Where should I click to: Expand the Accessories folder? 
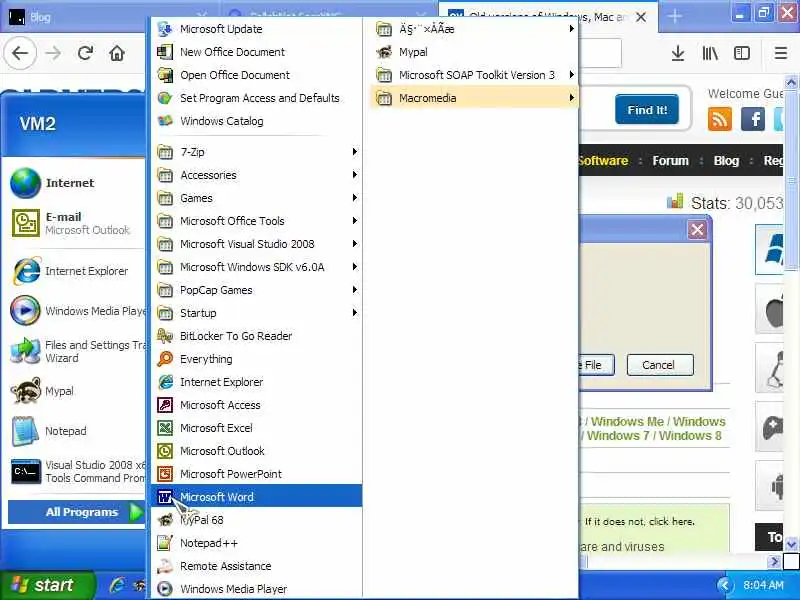point(257,174)
